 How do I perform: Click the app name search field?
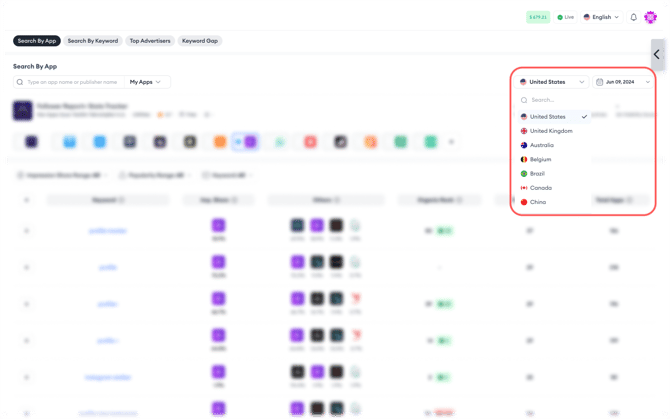pos(70,82)
